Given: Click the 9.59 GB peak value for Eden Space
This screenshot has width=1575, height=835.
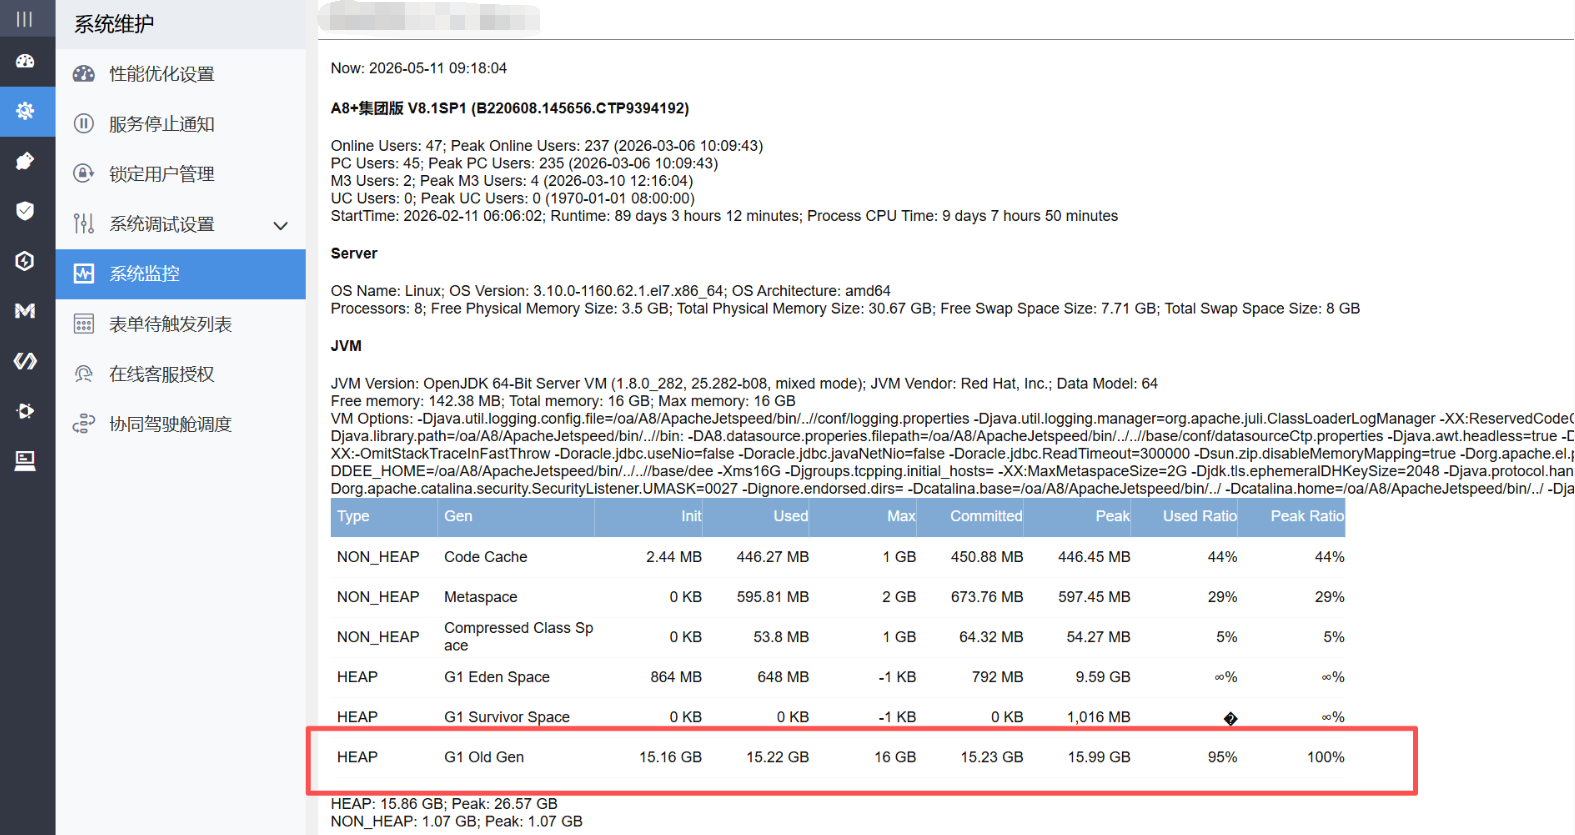Looking at the screenshot, I should [1103, 677].
